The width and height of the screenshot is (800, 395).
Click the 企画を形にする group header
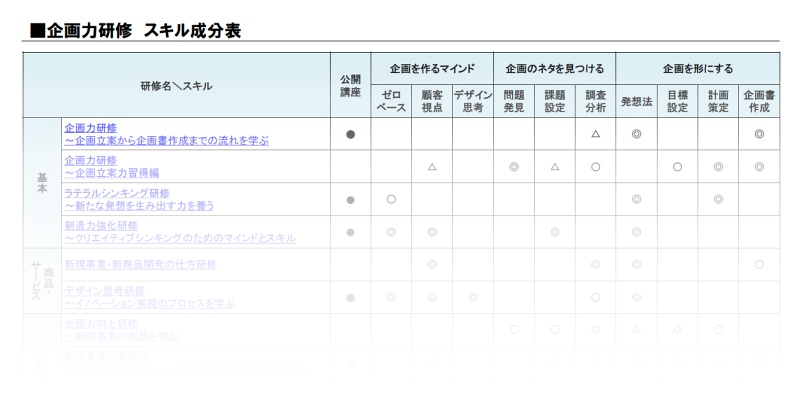(698, 68)
